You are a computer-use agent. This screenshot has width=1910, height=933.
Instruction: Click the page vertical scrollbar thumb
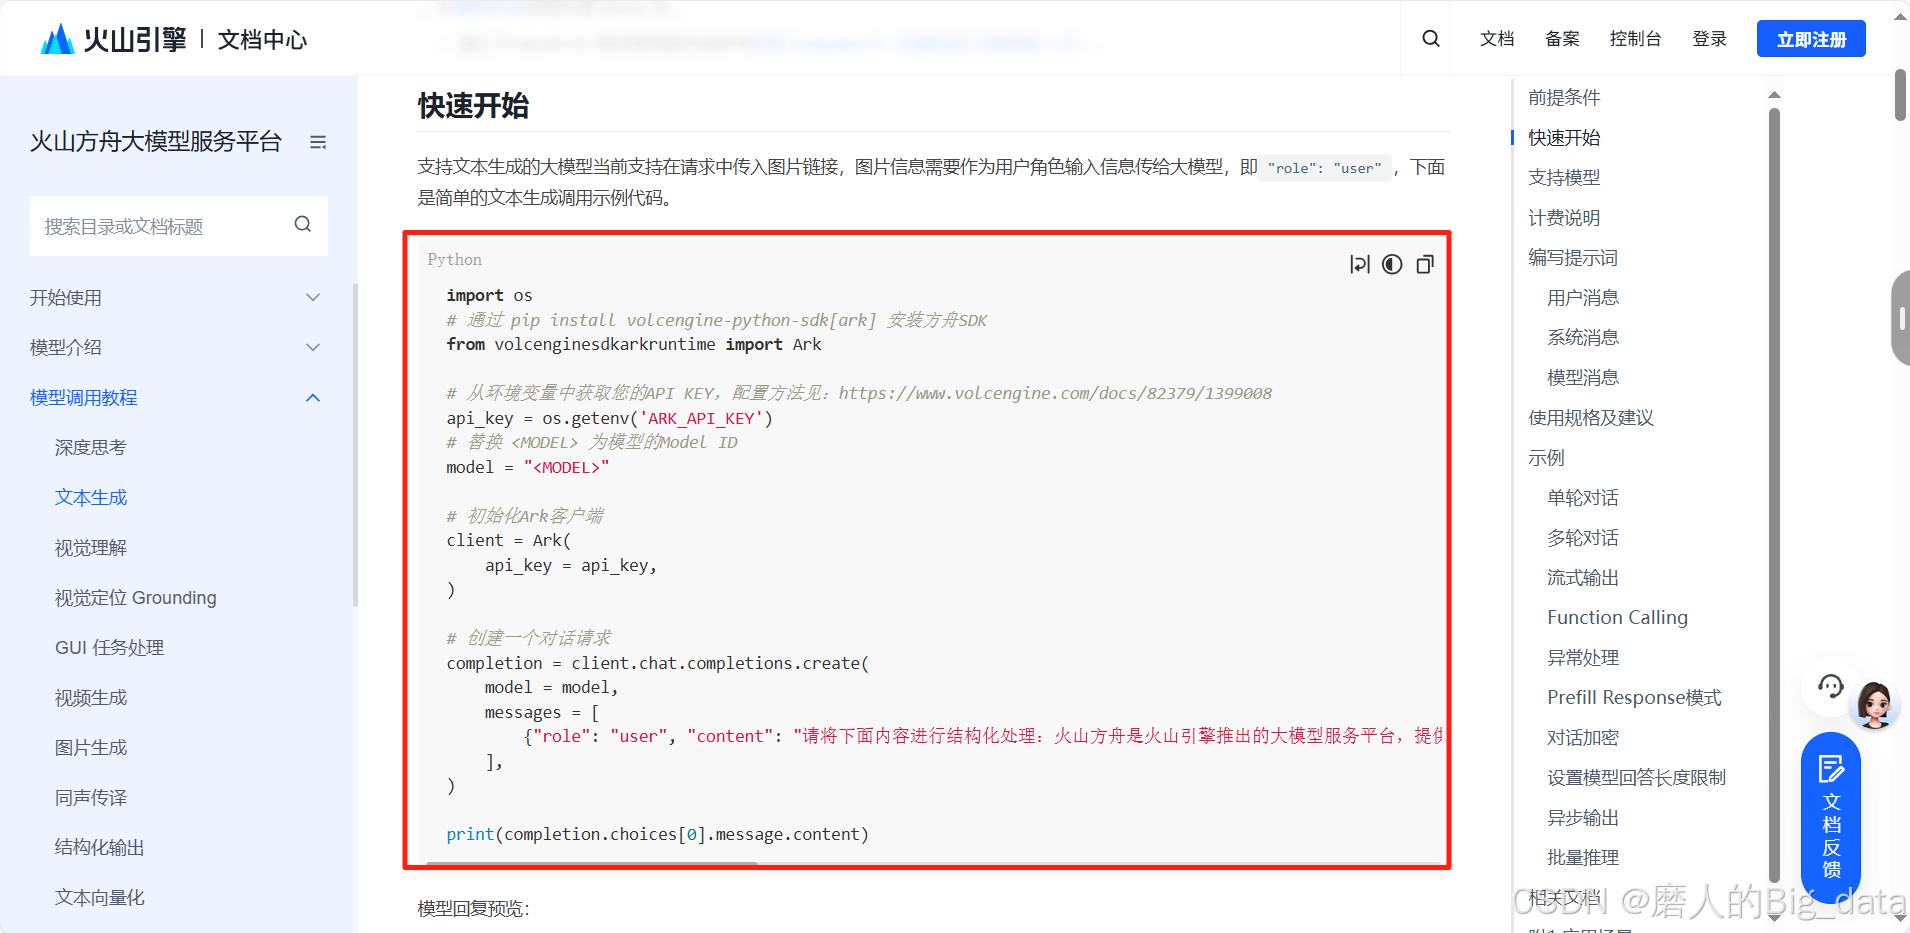click(x=1900, y=96)
